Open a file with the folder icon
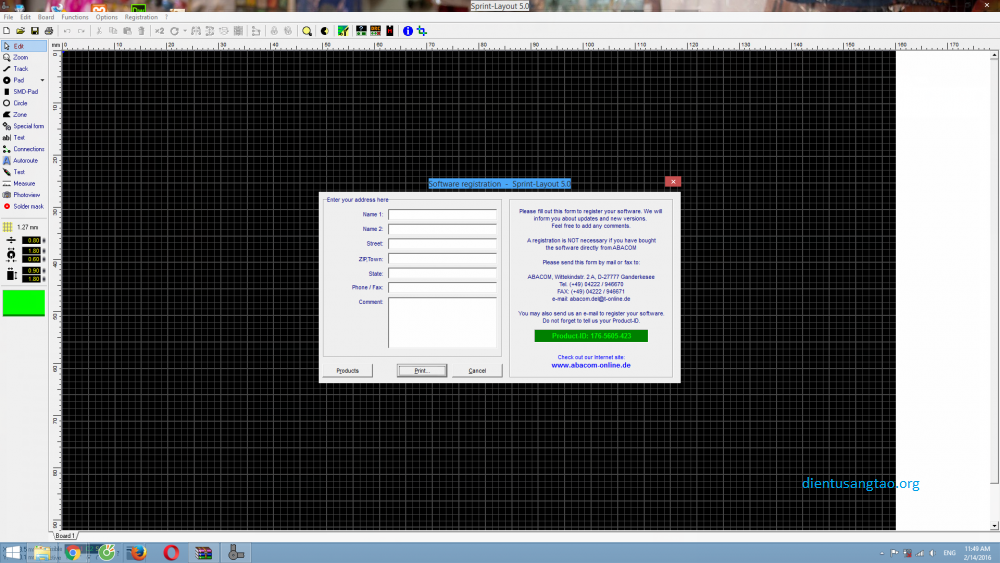 pos(20,31)
